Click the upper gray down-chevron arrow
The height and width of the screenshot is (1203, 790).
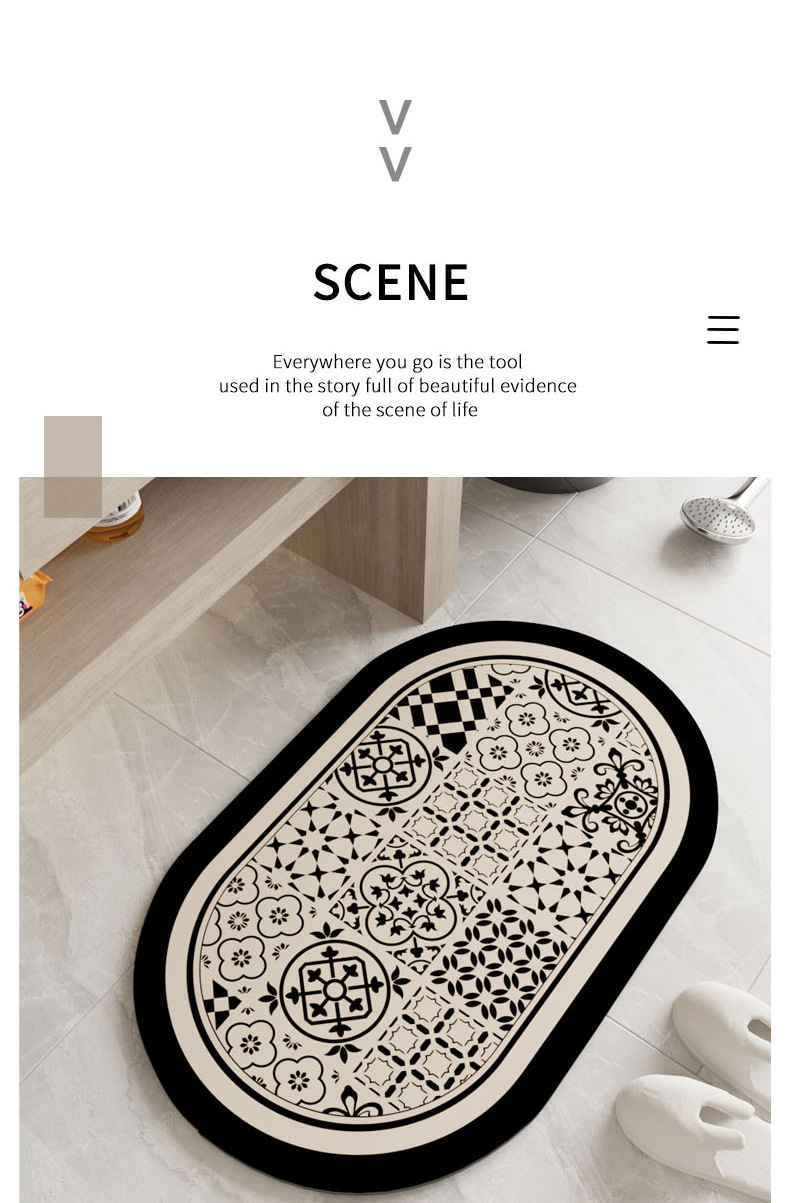(395, 118)
